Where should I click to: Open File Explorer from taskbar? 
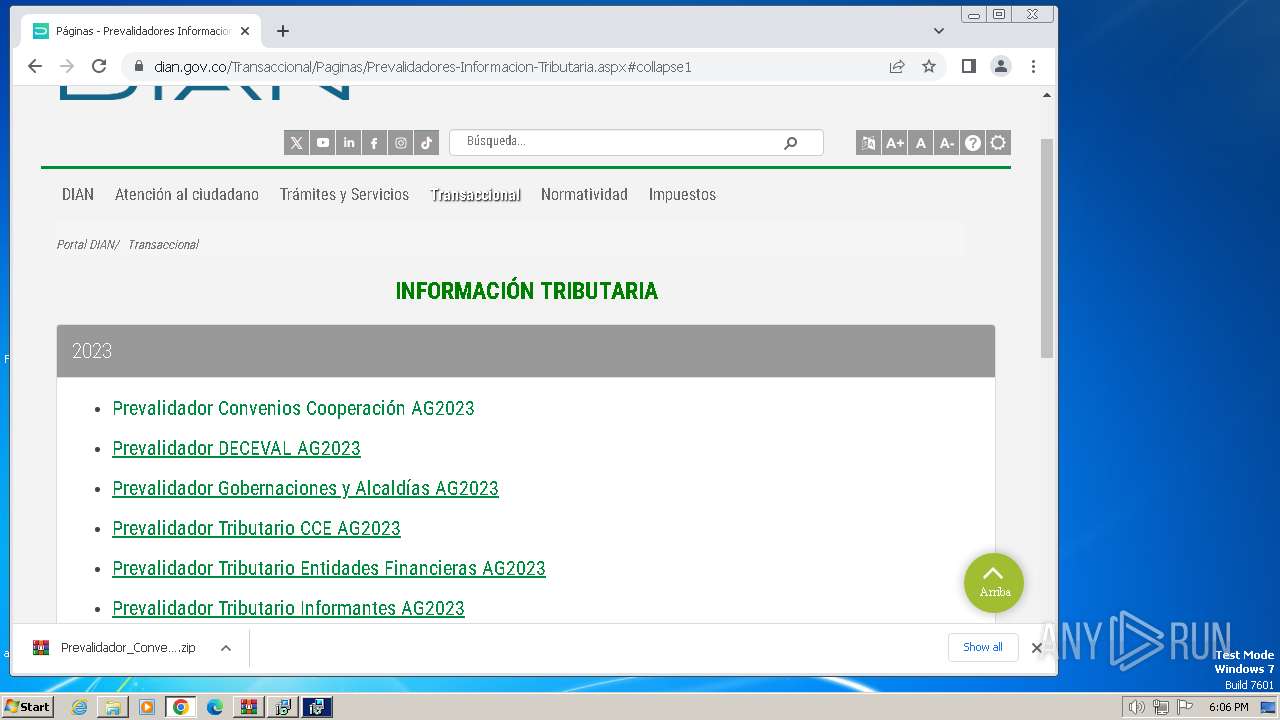pos(113,707)
